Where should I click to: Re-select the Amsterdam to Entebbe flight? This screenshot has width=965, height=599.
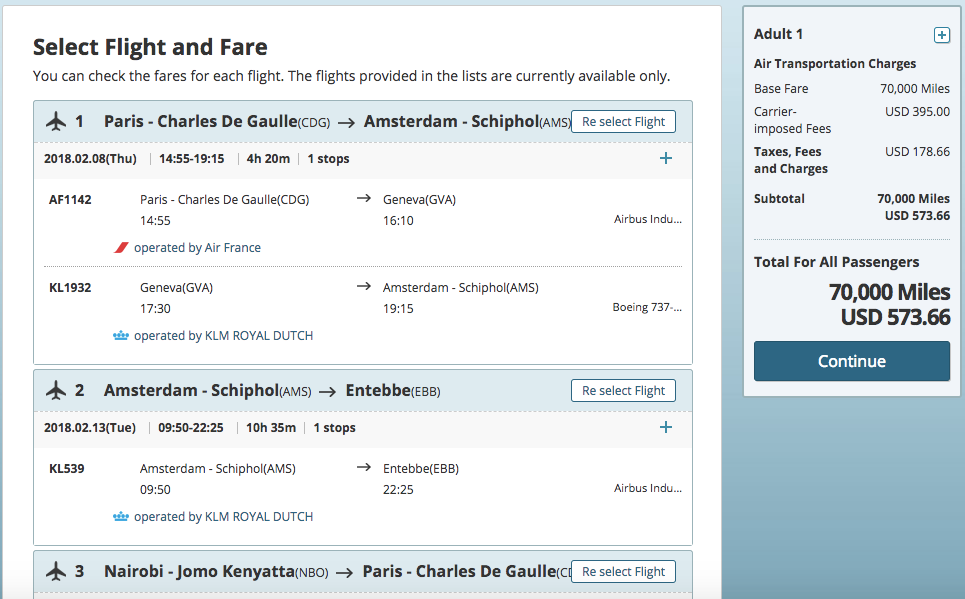623,391
